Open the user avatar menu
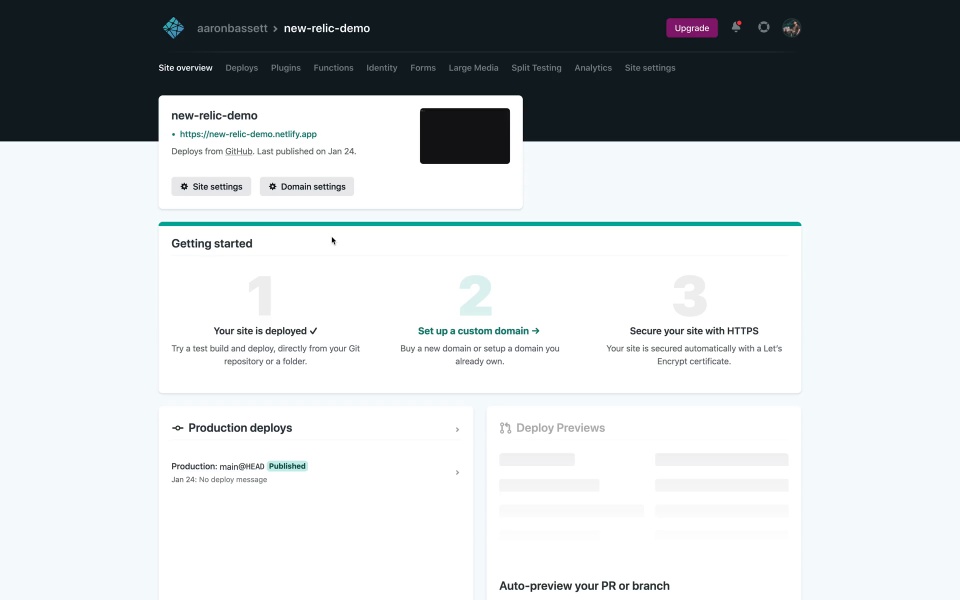 coord(791,28)
